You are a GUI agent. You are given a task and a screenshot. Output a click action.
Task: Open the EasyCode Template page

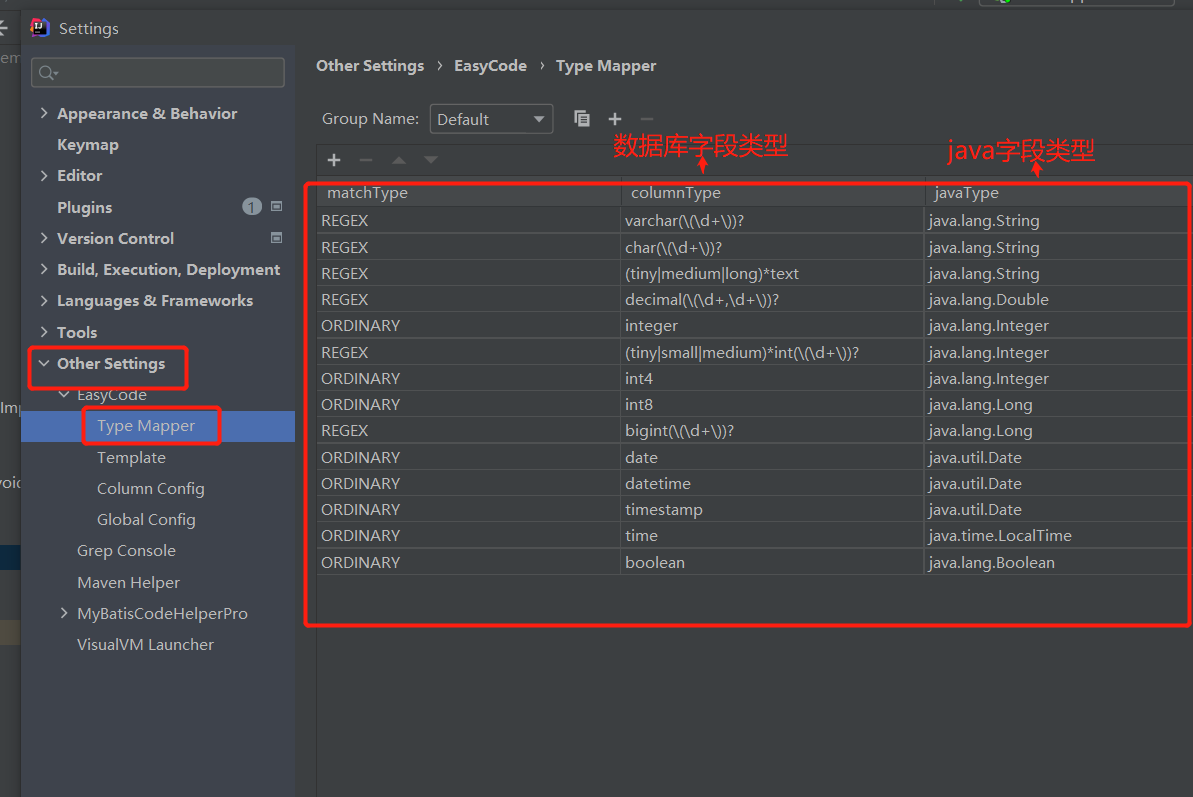(x=131, y=457)
